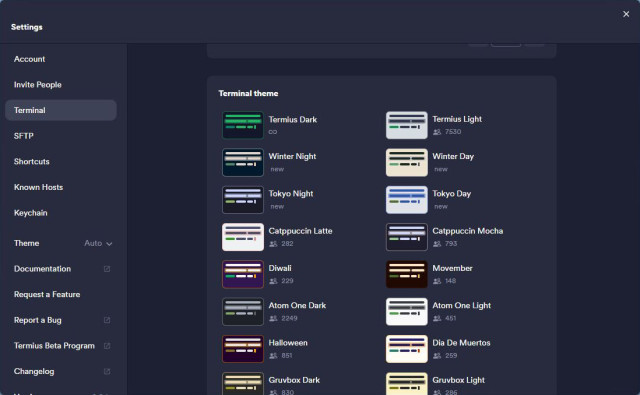Click the external link icon beside Report a Bug
The image size is (640, 395).
click(x=107, y=320)
